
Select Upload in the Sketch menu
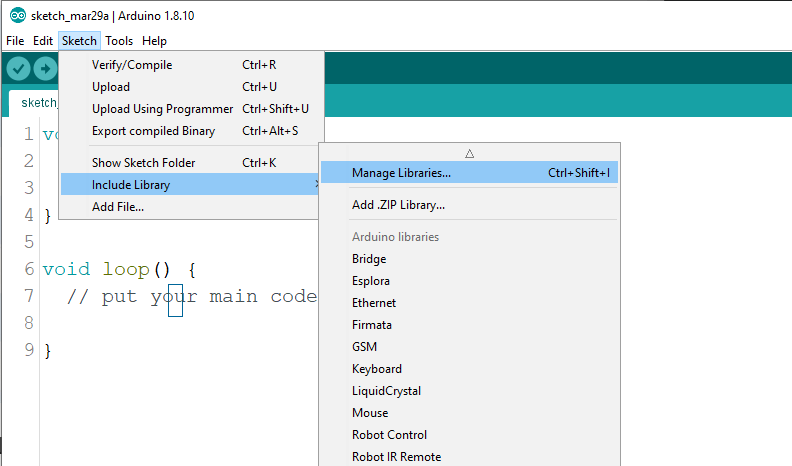(x=192, y=87)
